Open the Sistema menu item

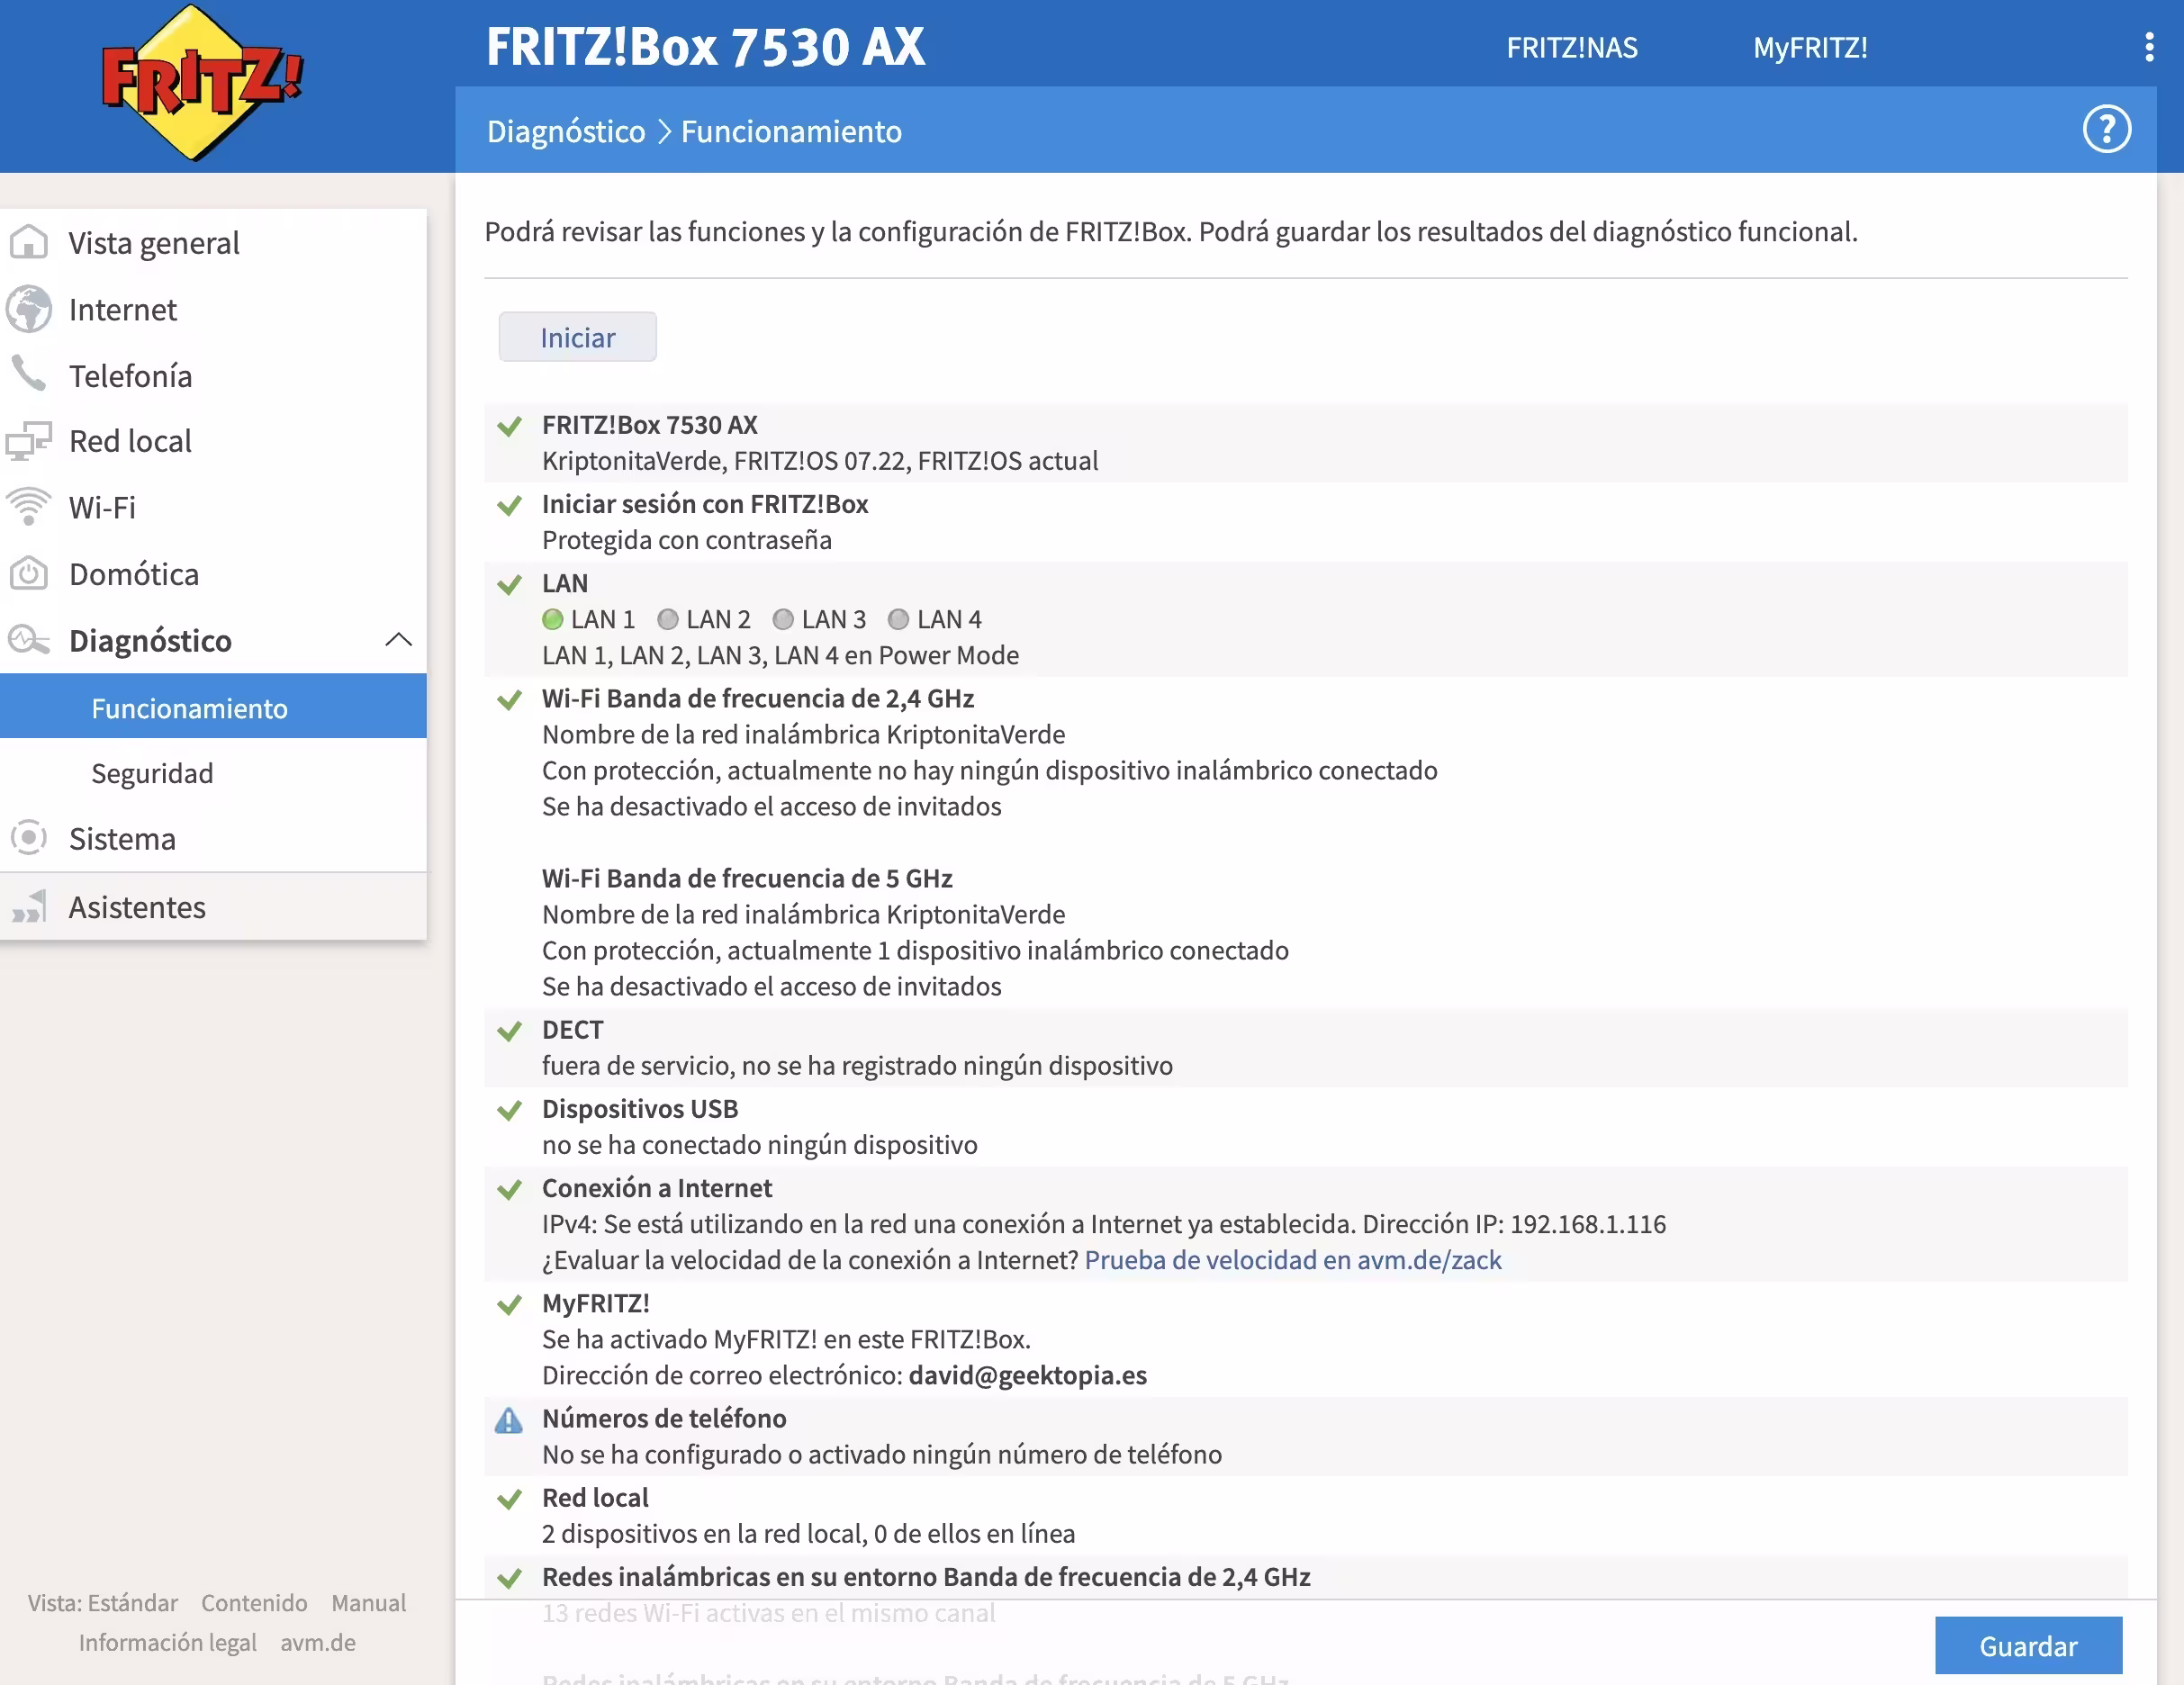[x=213, y=838]
